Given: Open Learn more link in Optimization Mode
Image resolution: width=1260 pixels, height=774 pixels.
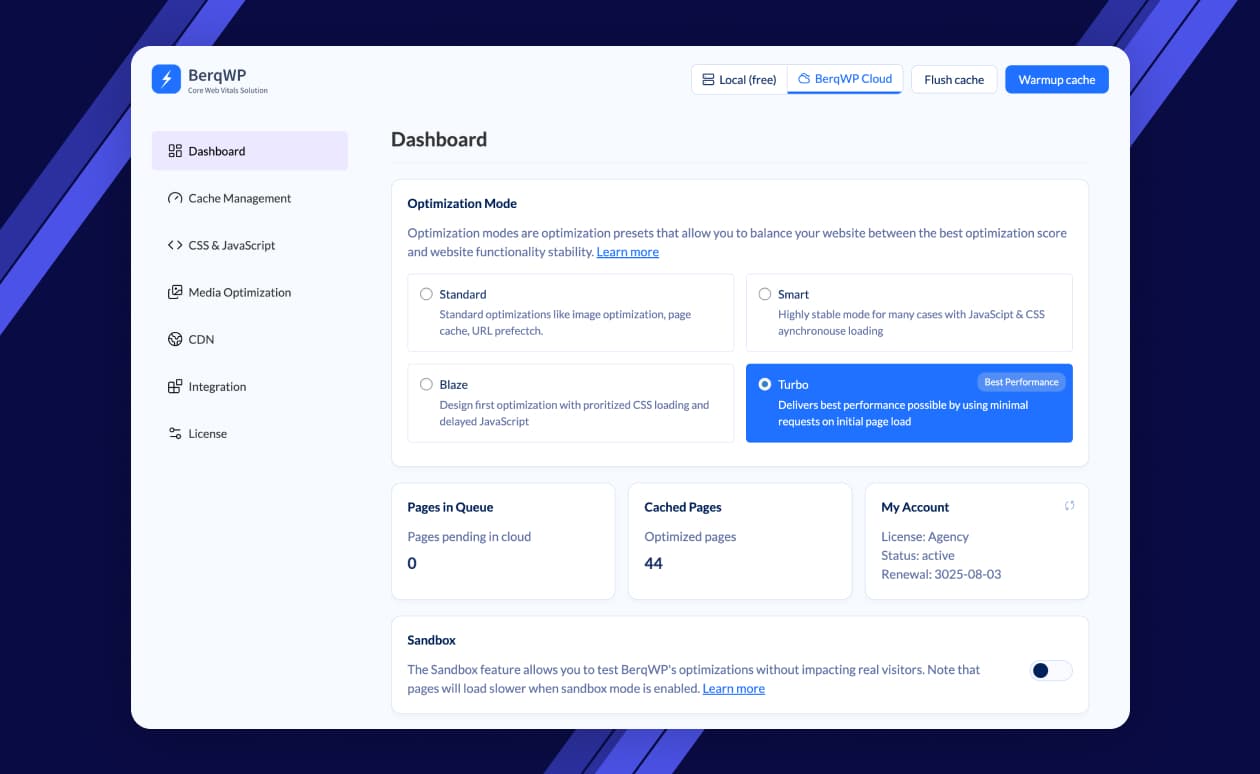Looking at the screenshot, I should pos(628,252).
